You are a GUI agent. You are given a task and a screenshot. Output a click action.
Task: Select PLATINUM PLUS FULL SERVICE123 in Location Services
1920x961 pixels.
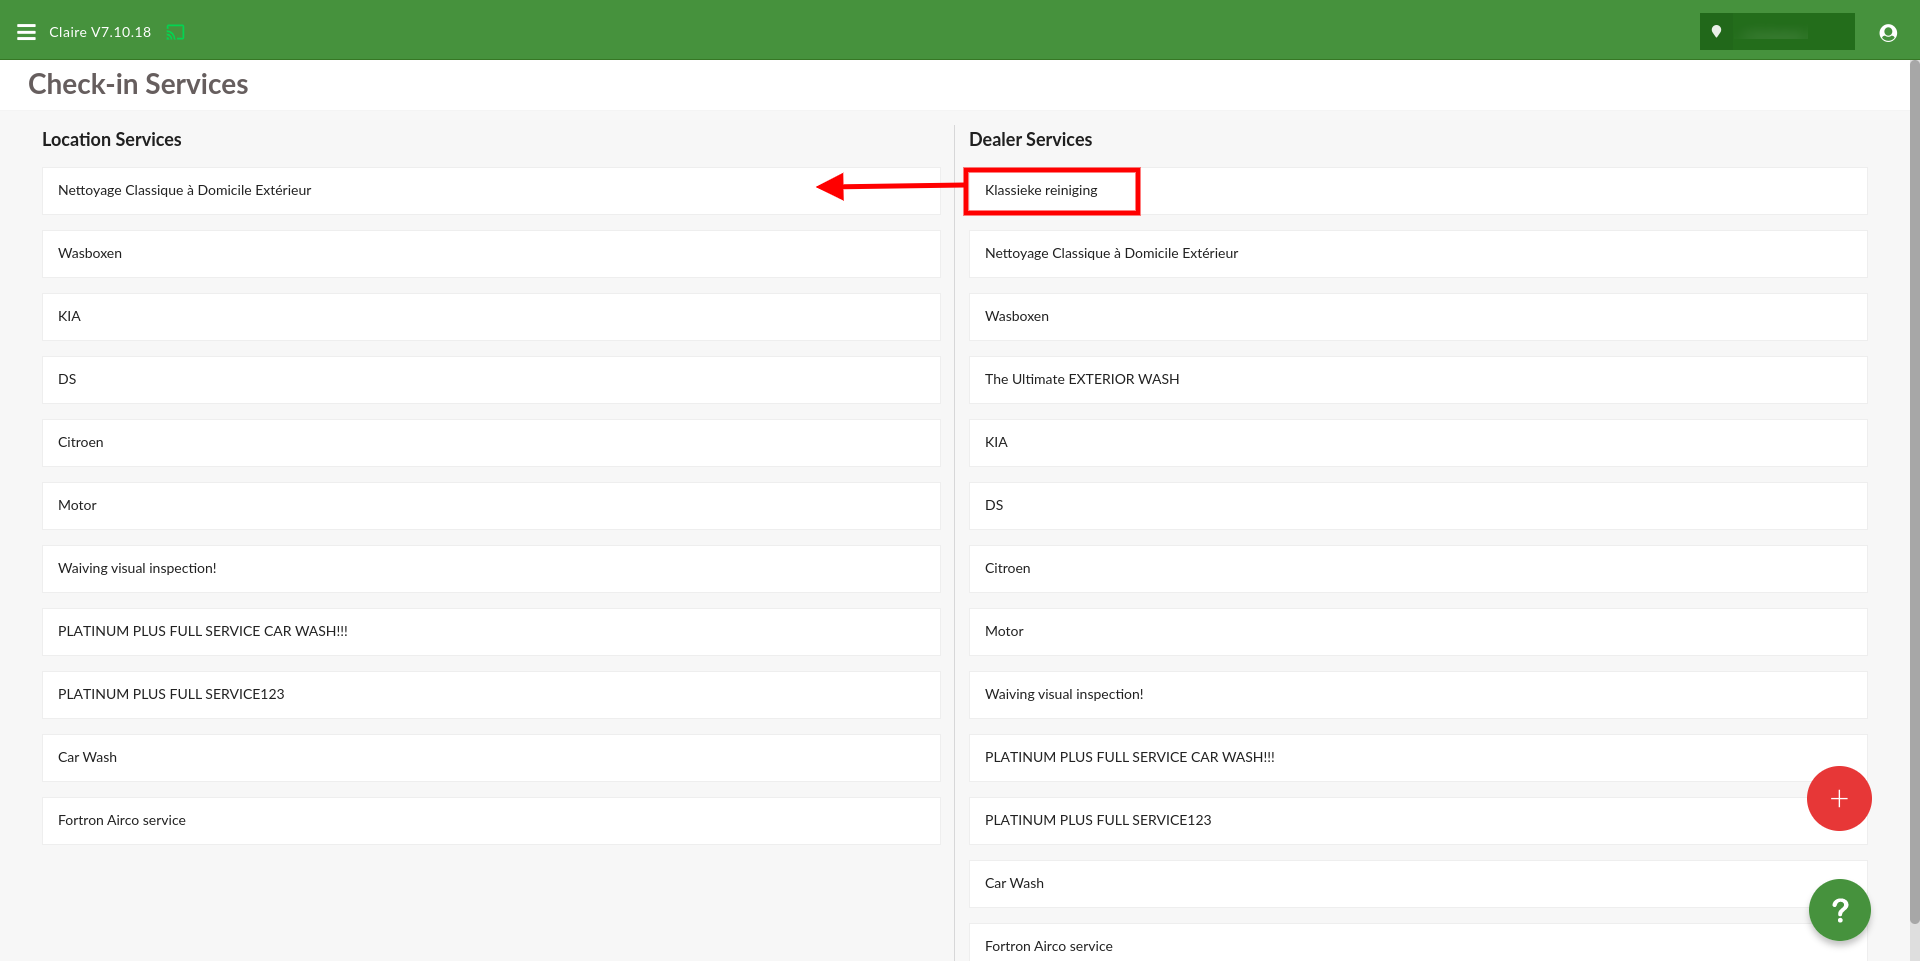pyautogui.click(x=491, y=694)
